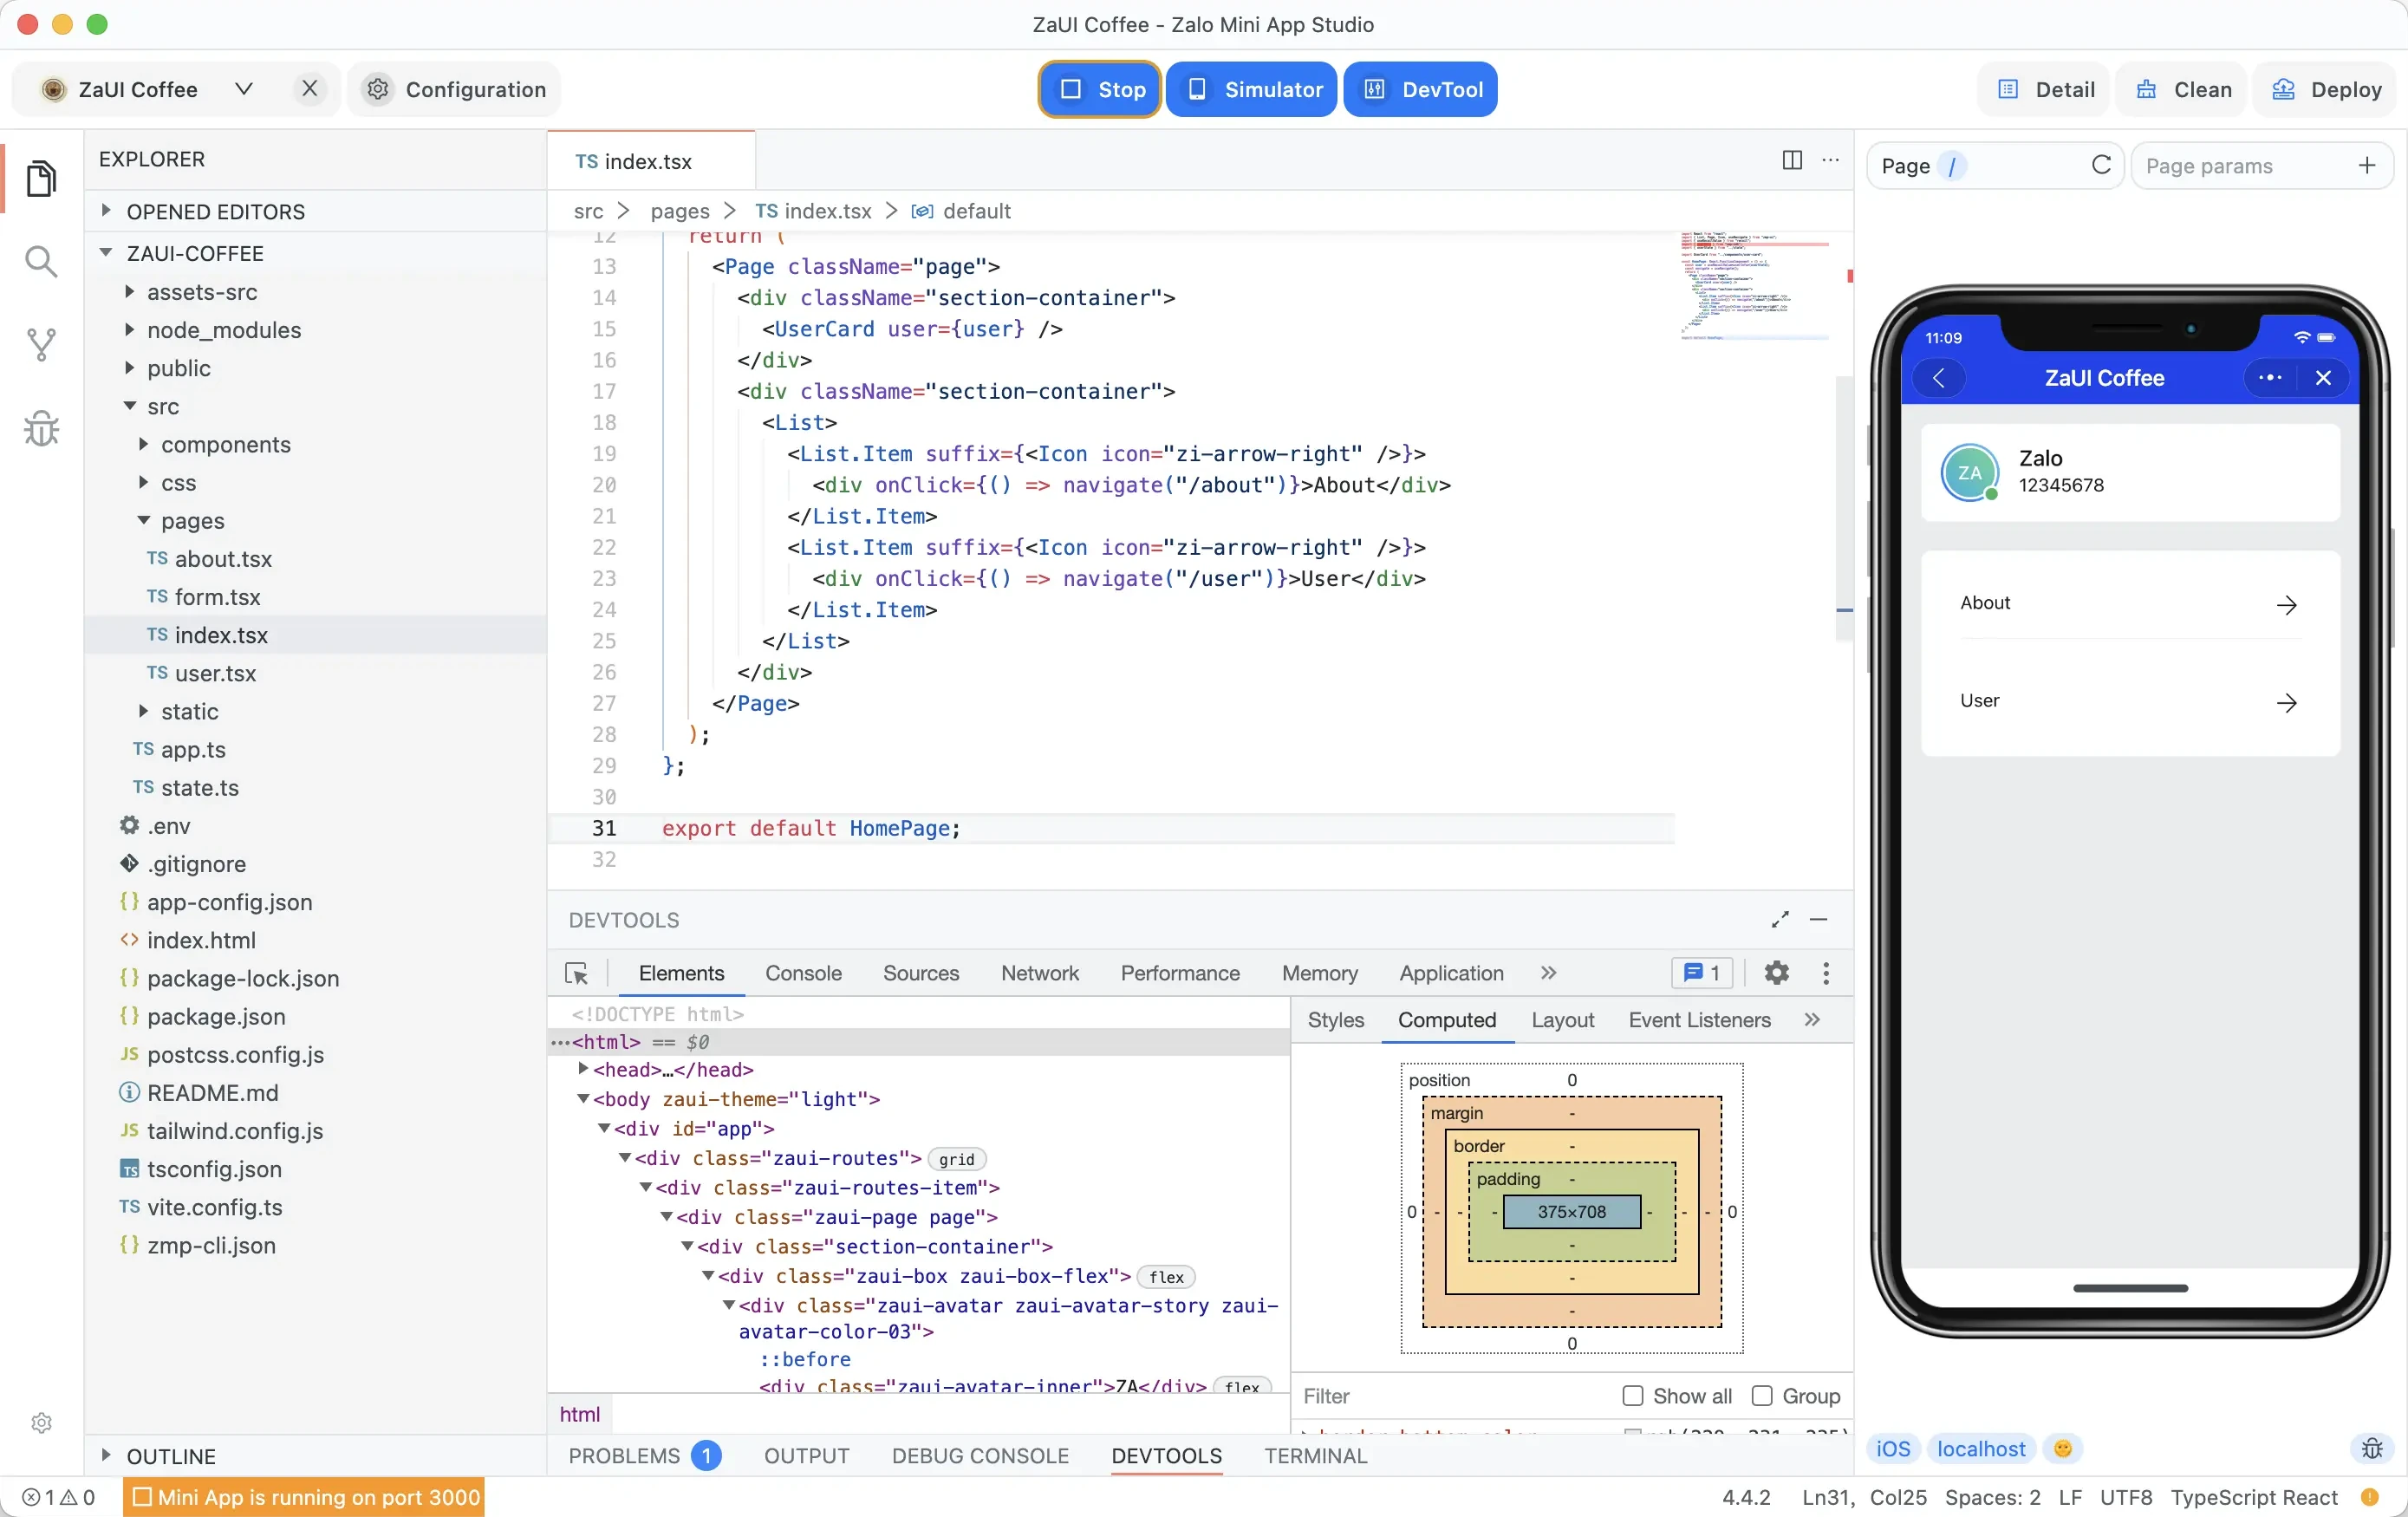2408x1517 pixels.
Task: Open the Debug bug icon in activity bar
Action: [41, 429]
